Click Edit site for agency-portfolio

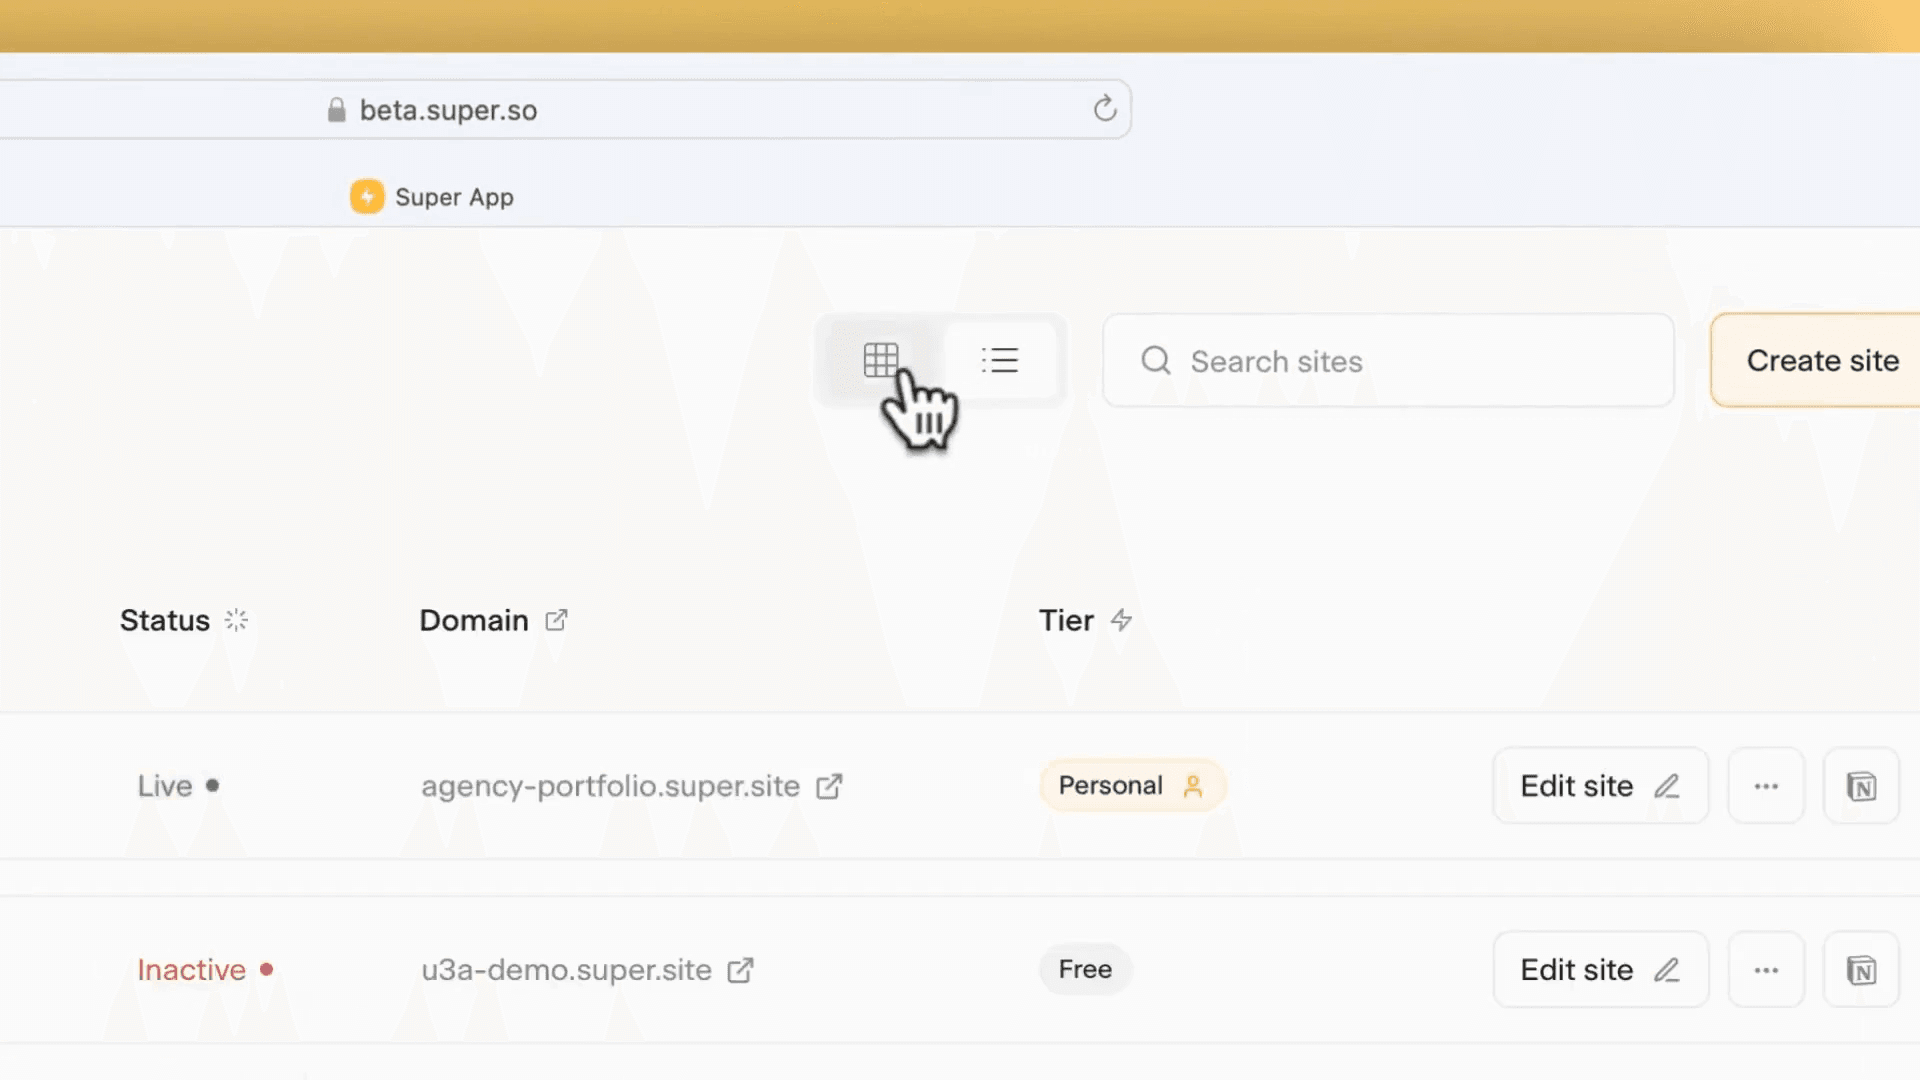(x=1600, y=786)
